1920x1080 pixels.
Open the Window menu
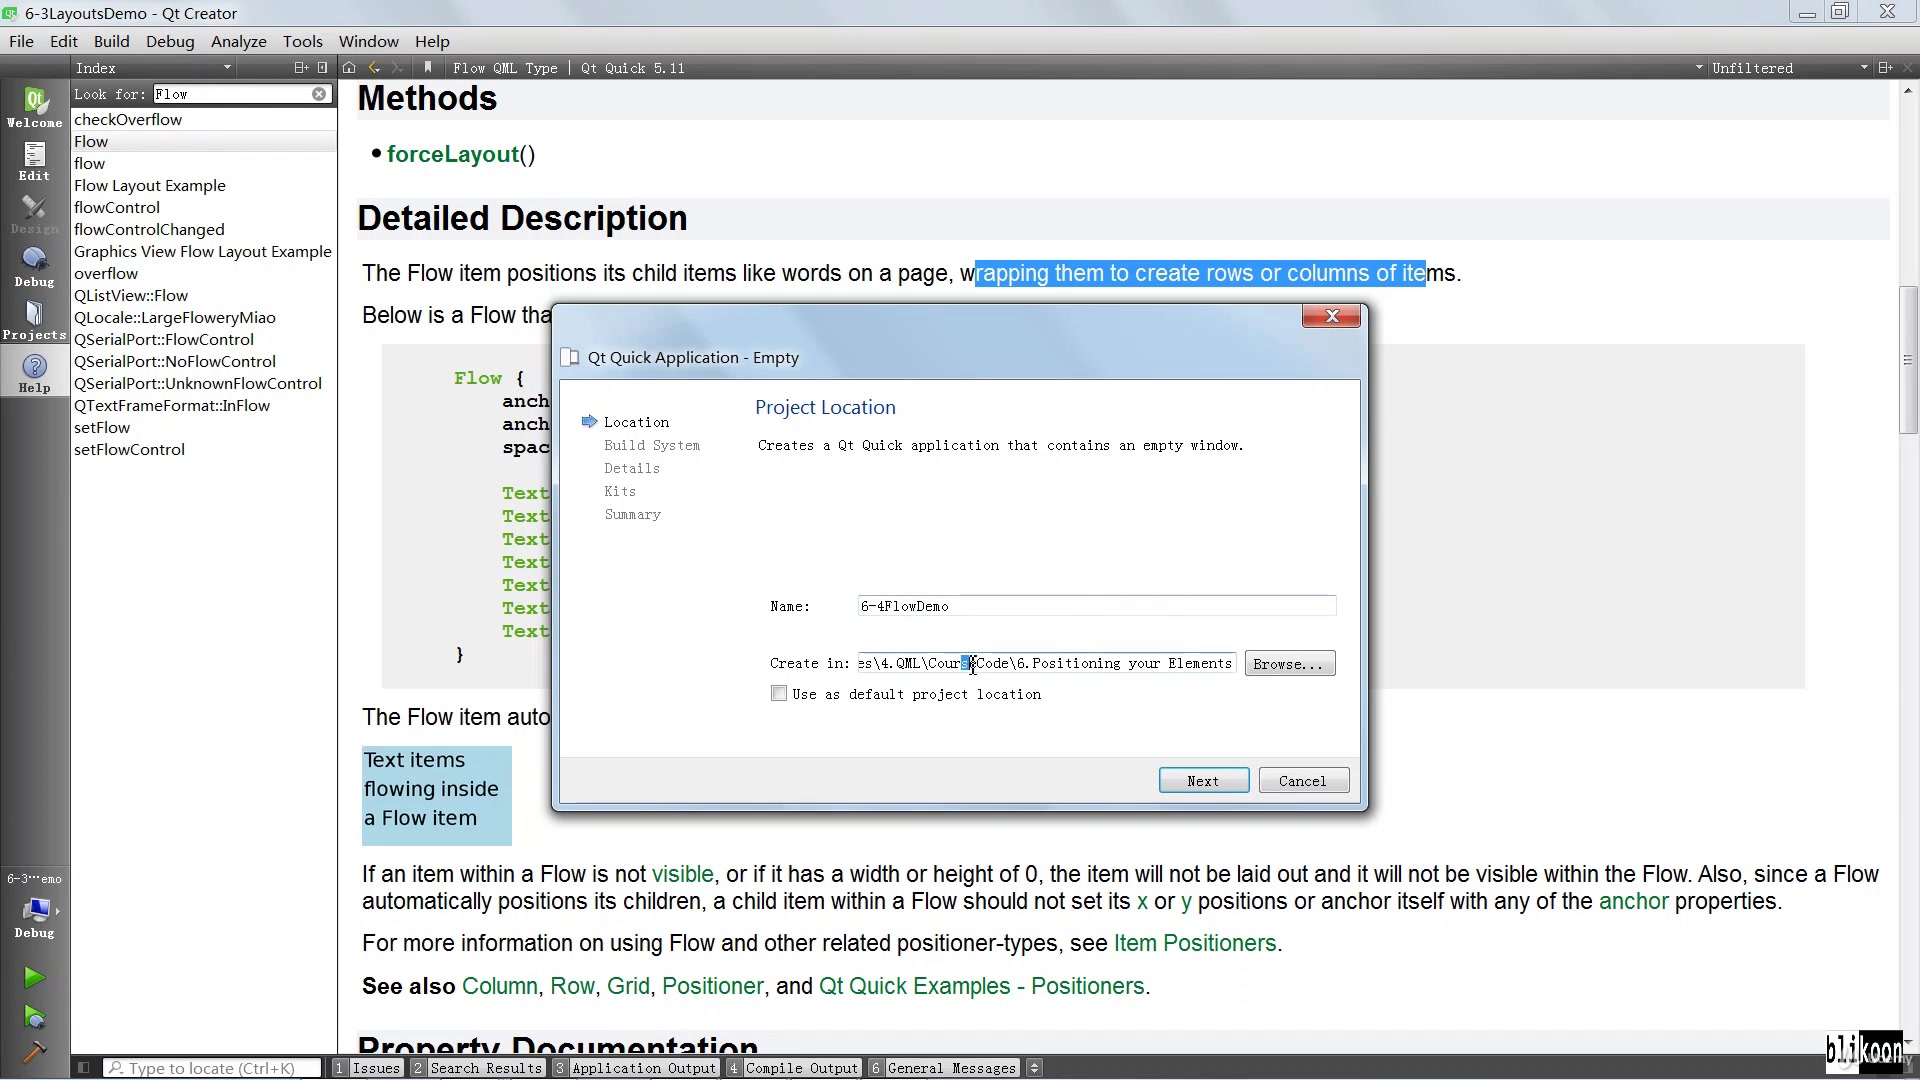[x=369, y=41]
